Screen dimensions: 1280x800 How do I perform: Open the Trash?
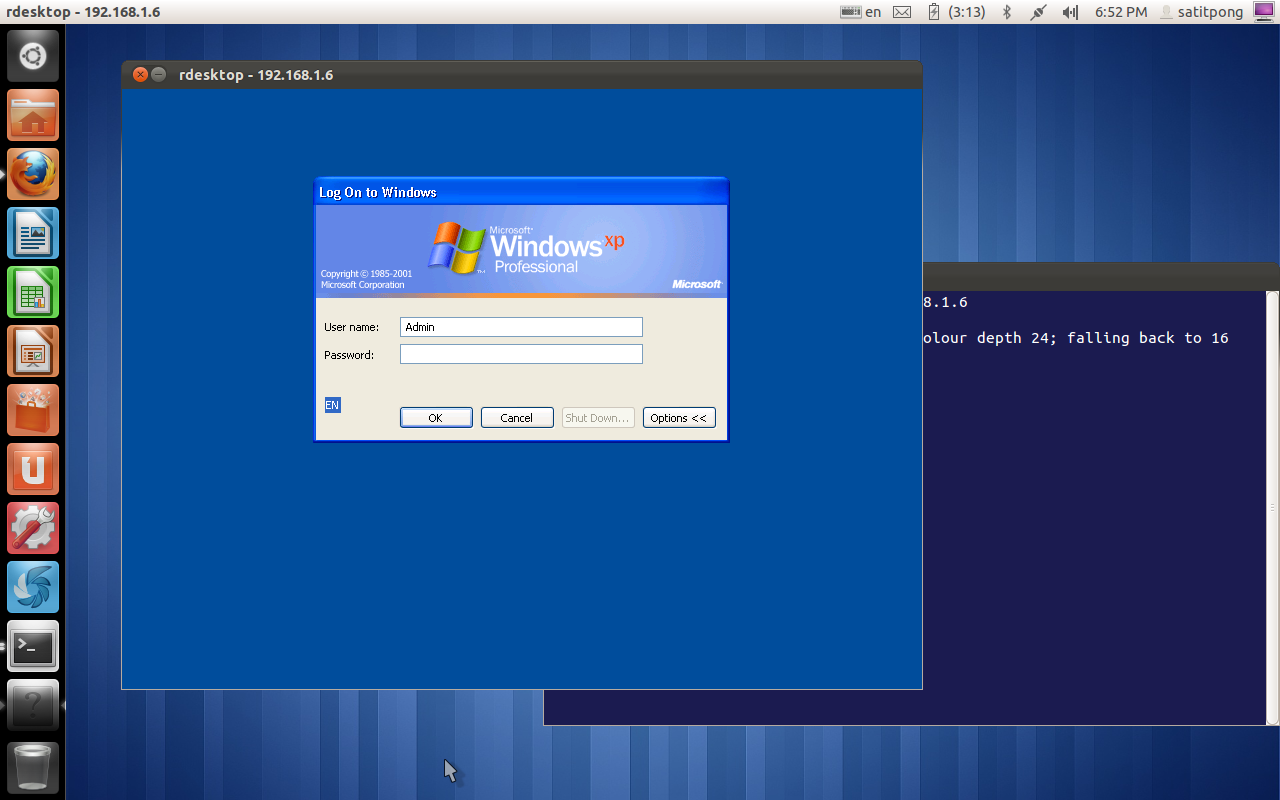tap(32, 766)
